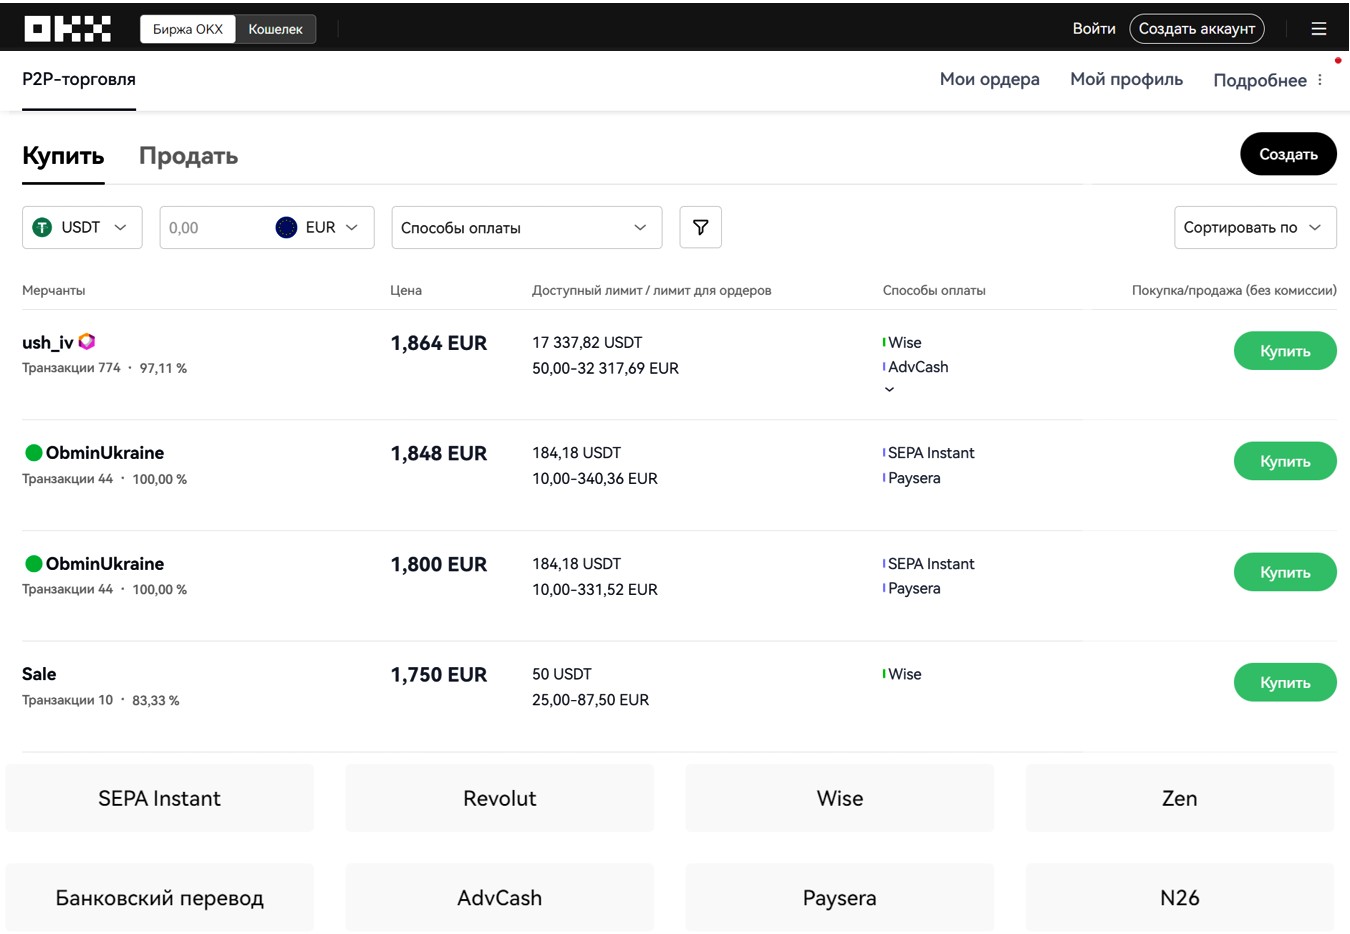The height and width of the screenshot is (934, 1350).
Task: Click the price 1,864 EUR
Action: pyautogui.click(x=438, y=343)
